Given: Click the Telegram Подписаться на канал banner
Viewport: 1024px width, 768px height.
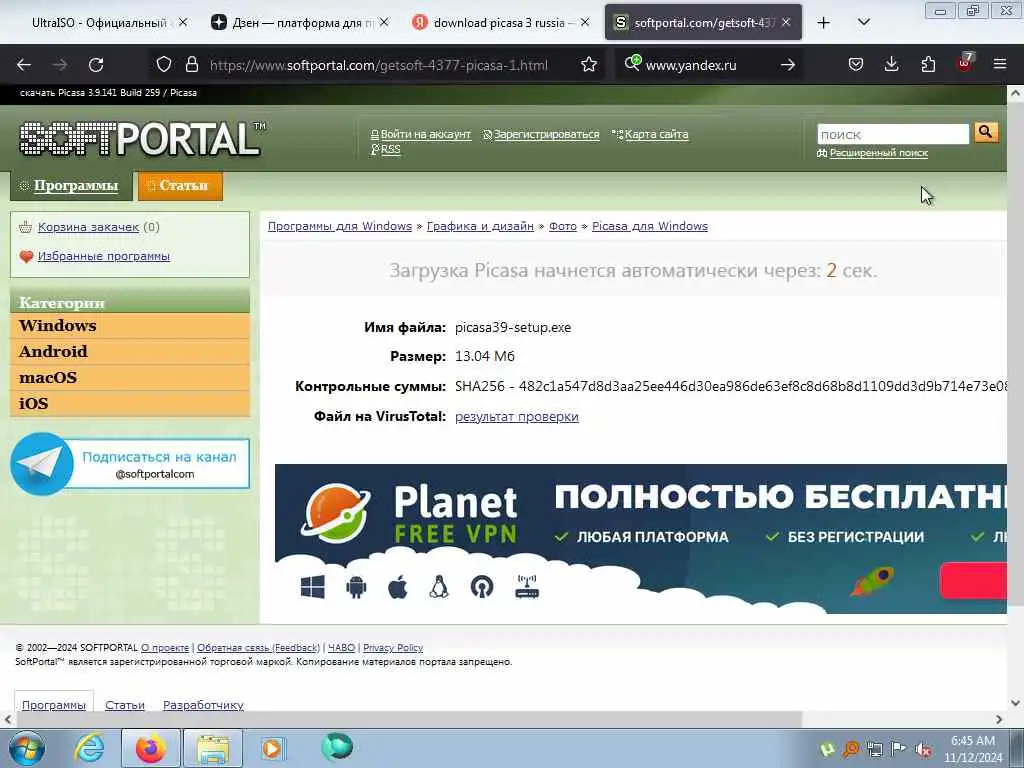Looking at the screenshot, I should point(130,464).
